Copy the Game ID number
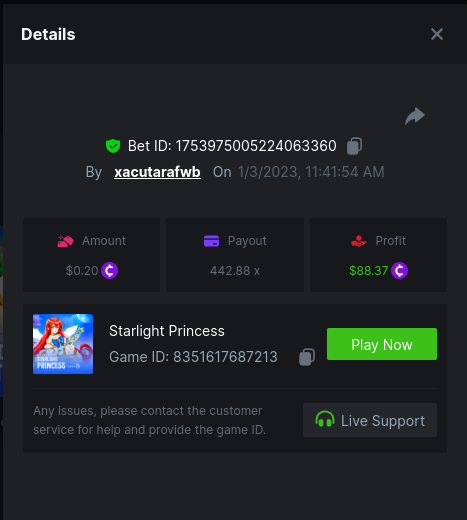The height and width of the screenshot is (520, 467). click(307, 357)
